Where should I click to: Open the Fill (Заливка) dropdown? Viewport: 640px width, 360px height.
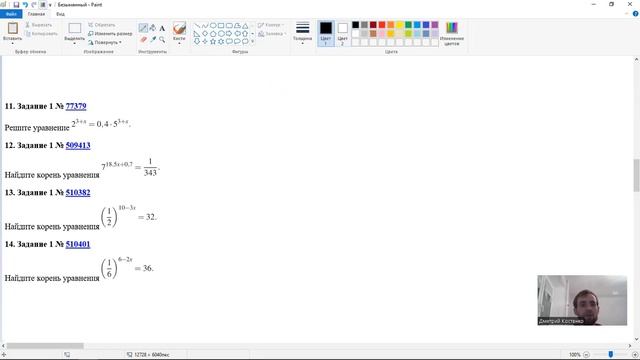pyautogui.click(x=272, y=33)
